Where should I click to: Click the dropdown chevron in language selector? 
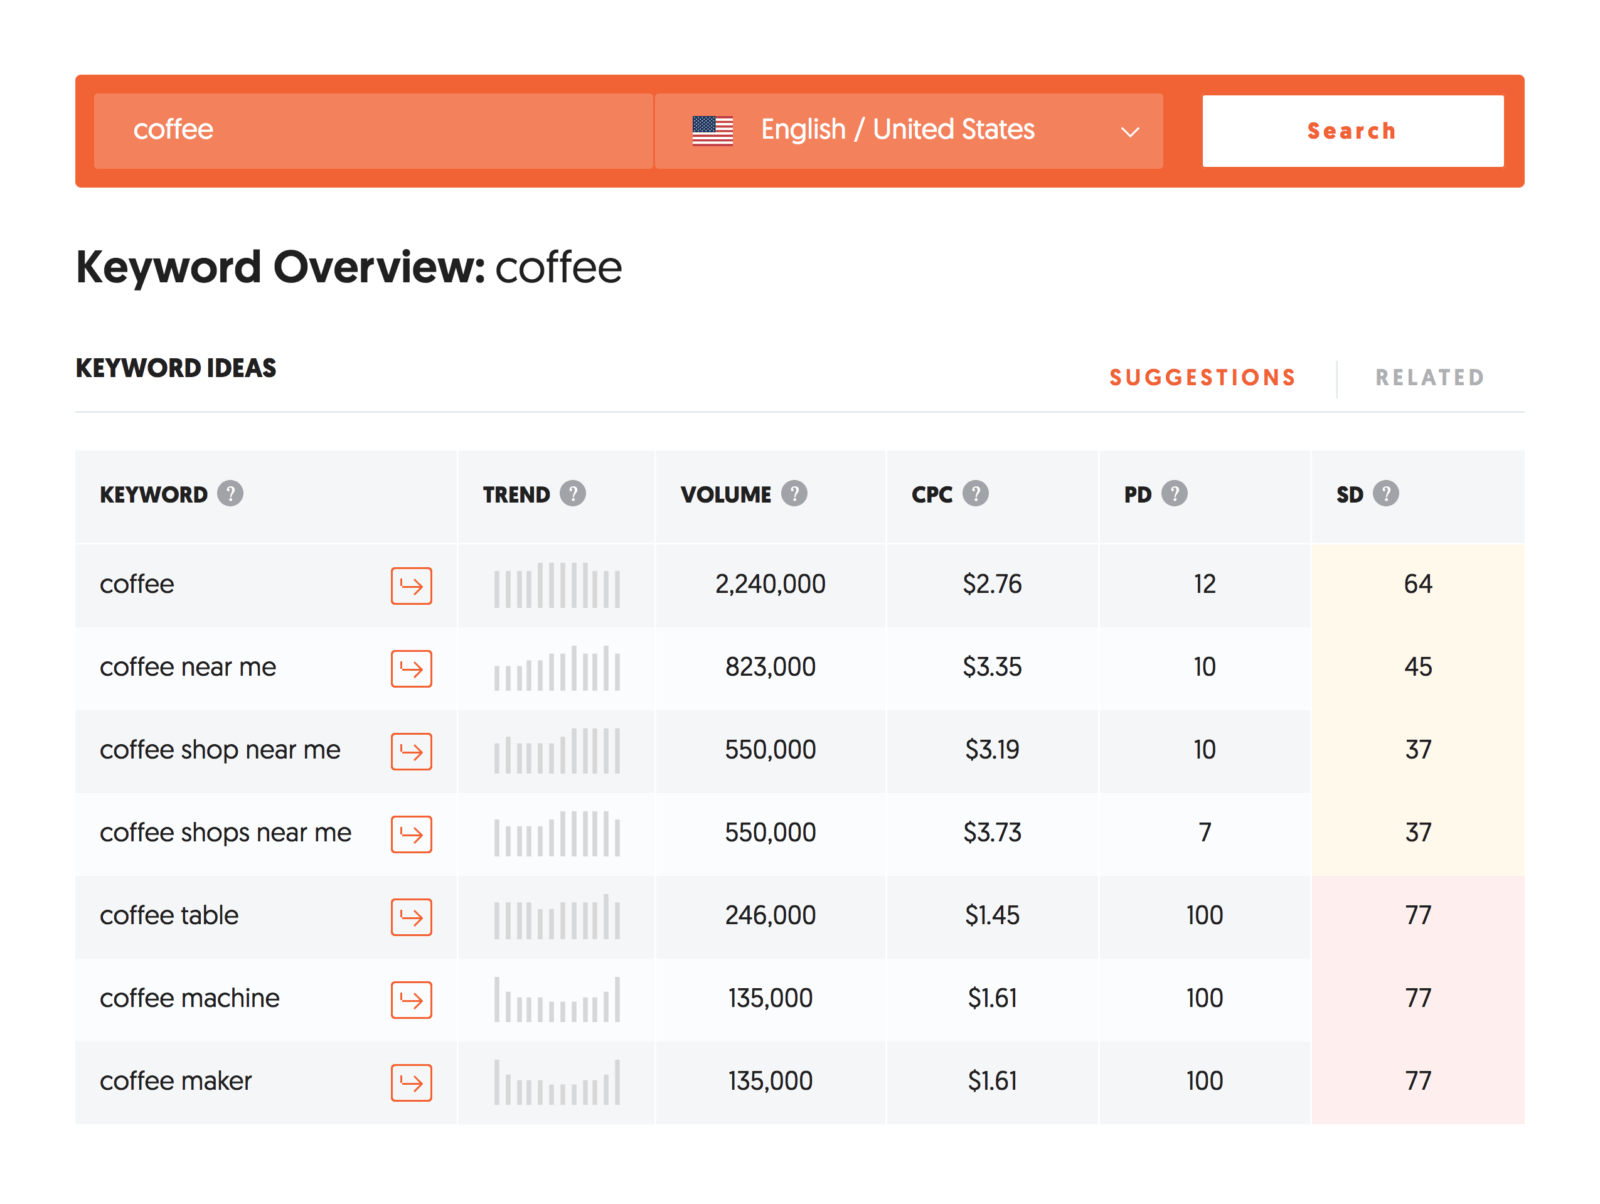1130,132
